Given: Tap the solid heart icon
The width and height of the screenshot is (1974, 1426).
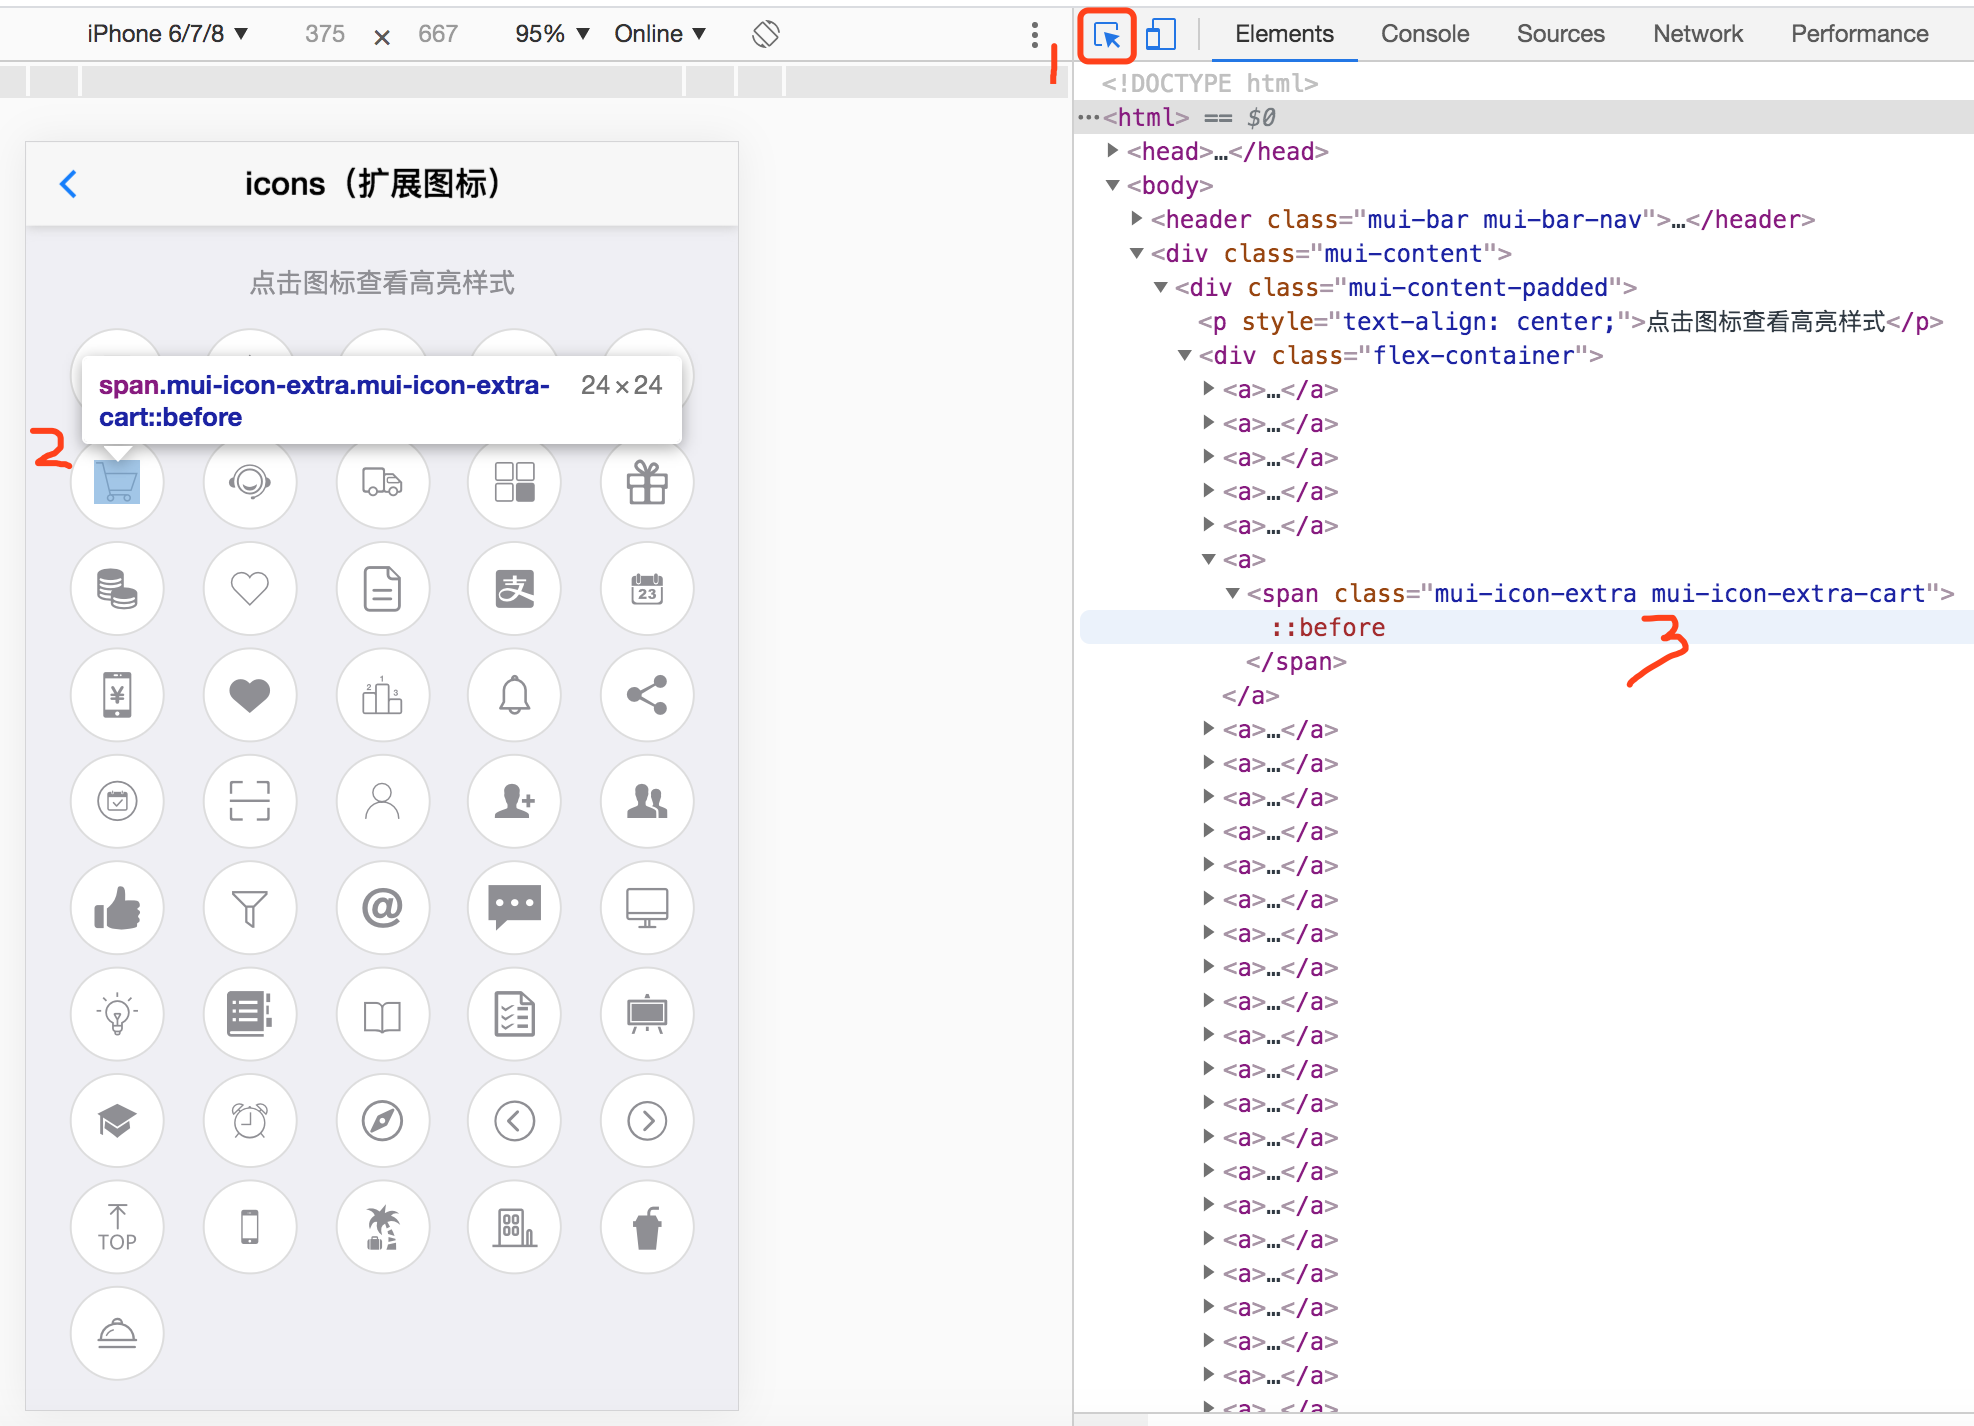Looking at the screenshot, I should pos(250,694).
